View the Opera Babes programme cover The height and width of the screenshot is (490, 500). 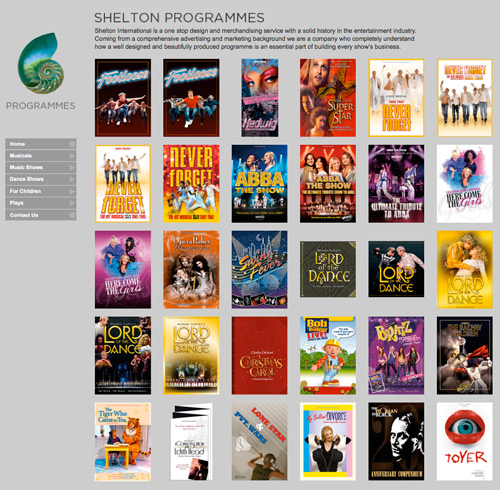point(191,269)
